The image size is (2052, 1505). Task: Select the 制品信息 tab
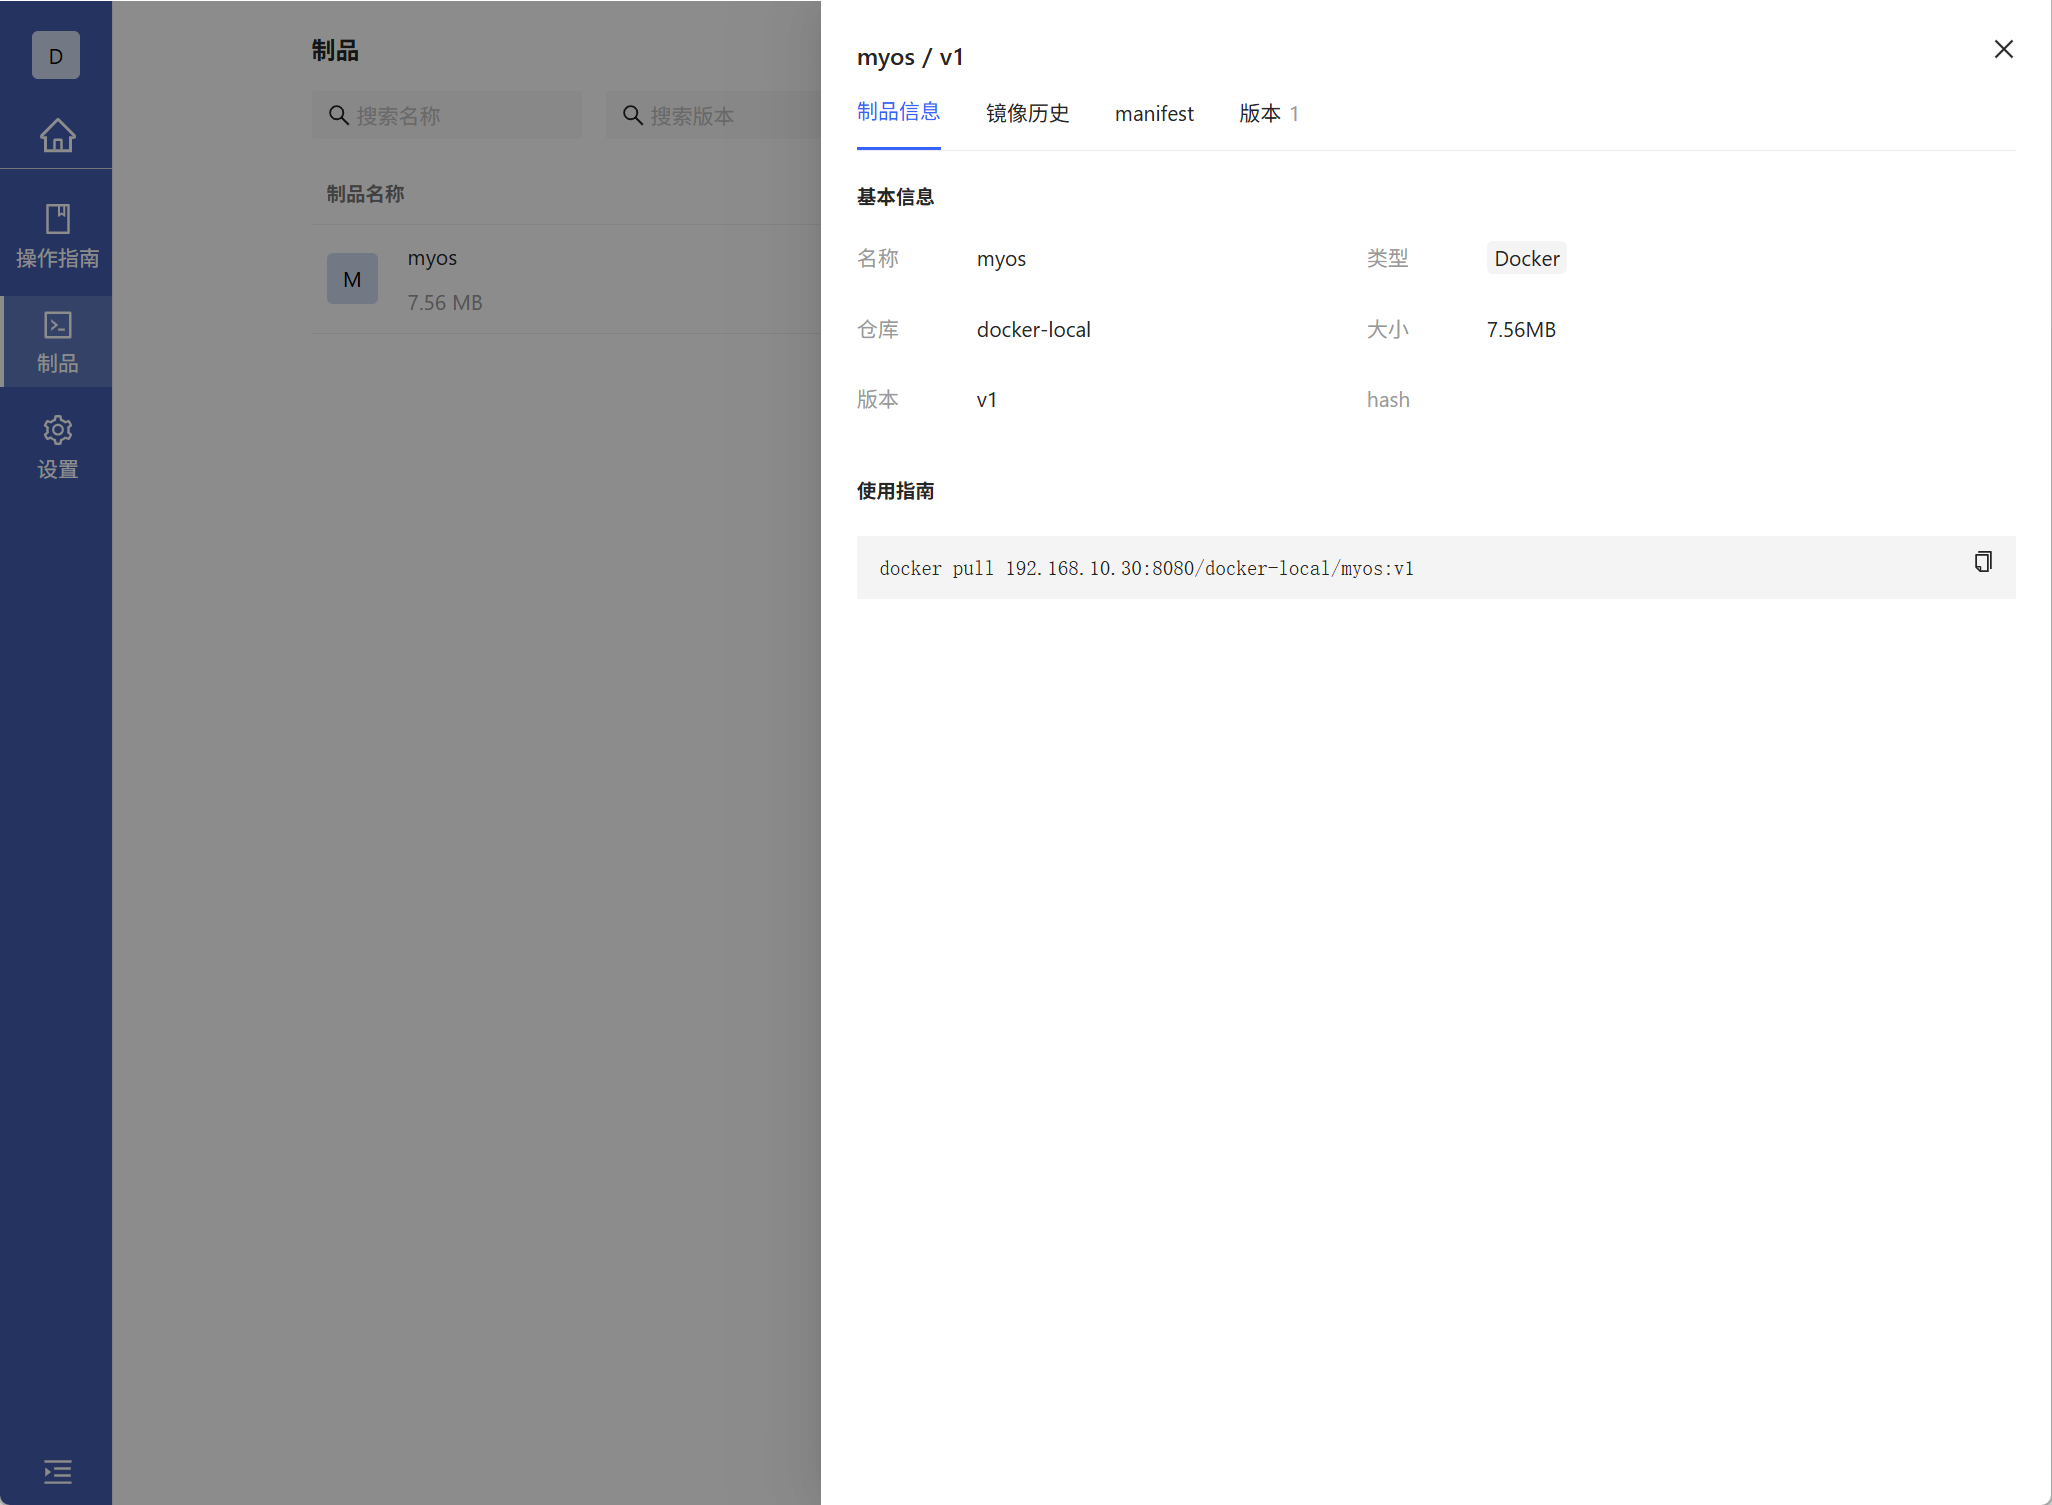click(x=898, y=112)
